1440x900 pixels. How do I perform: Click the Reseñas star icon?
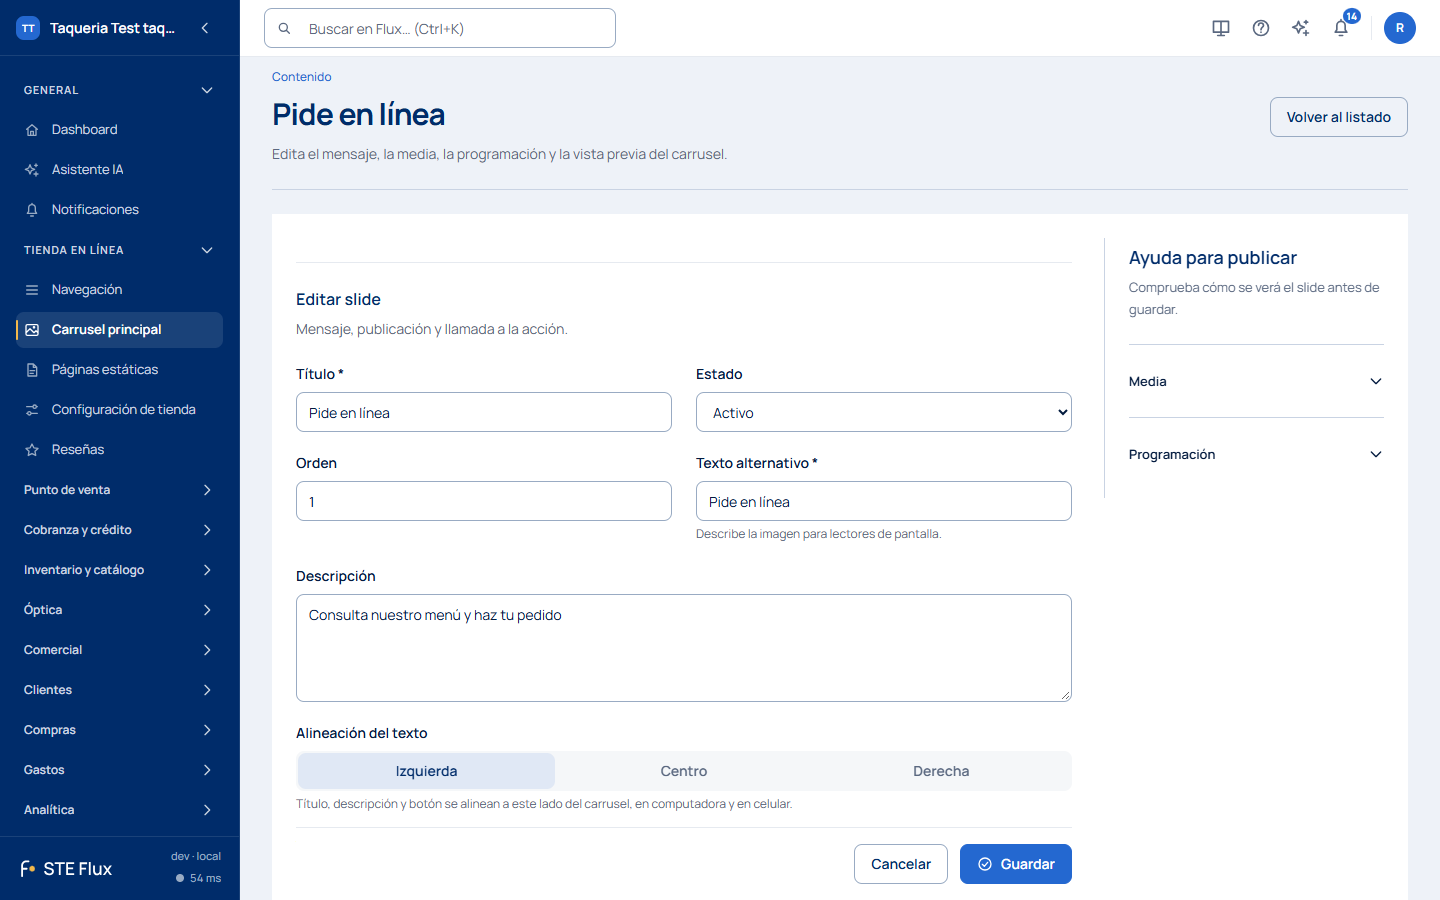pos(32,450)
